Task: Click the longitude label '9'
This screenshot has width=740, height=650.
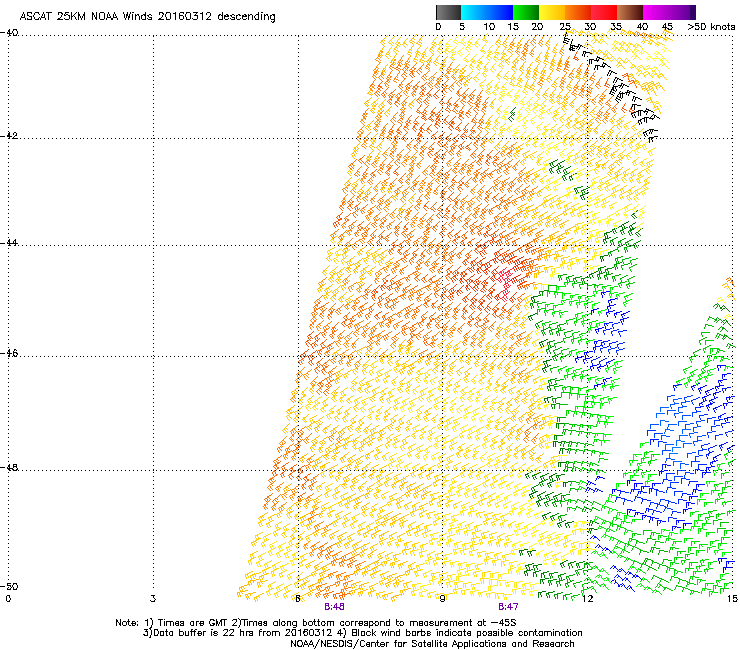Action: pyautogui.click(x=442, y=599)
